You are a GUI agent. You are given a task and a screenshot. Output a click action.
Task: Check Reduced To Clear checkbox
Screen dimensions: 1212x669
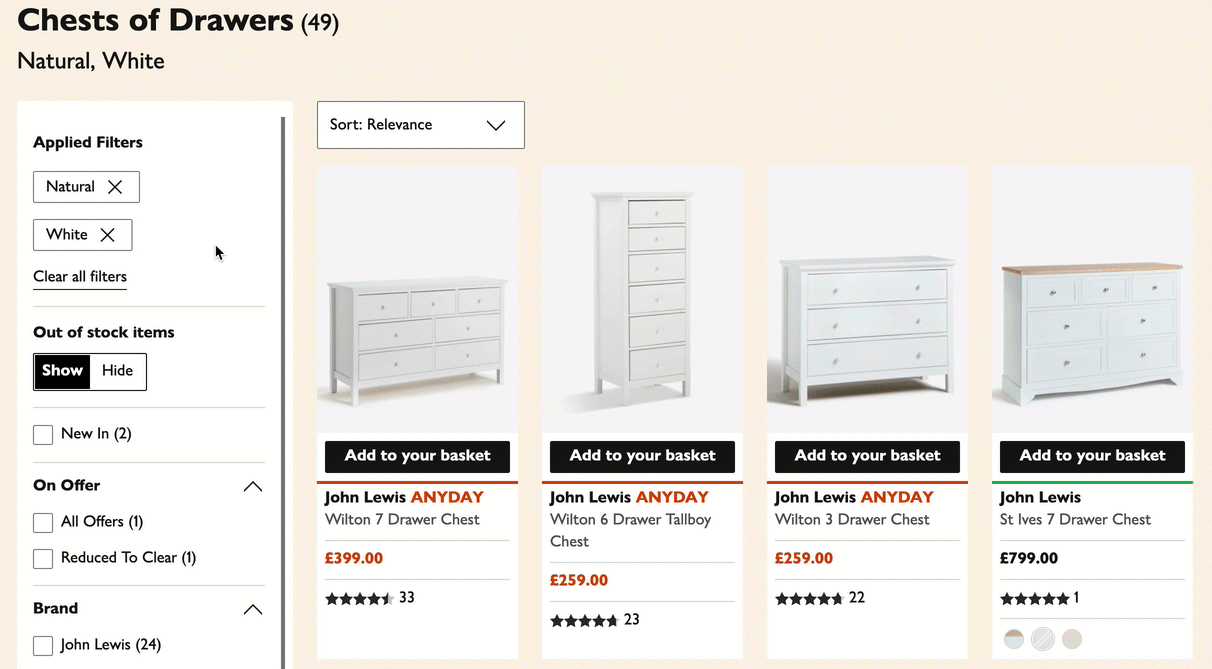(43, 558)
